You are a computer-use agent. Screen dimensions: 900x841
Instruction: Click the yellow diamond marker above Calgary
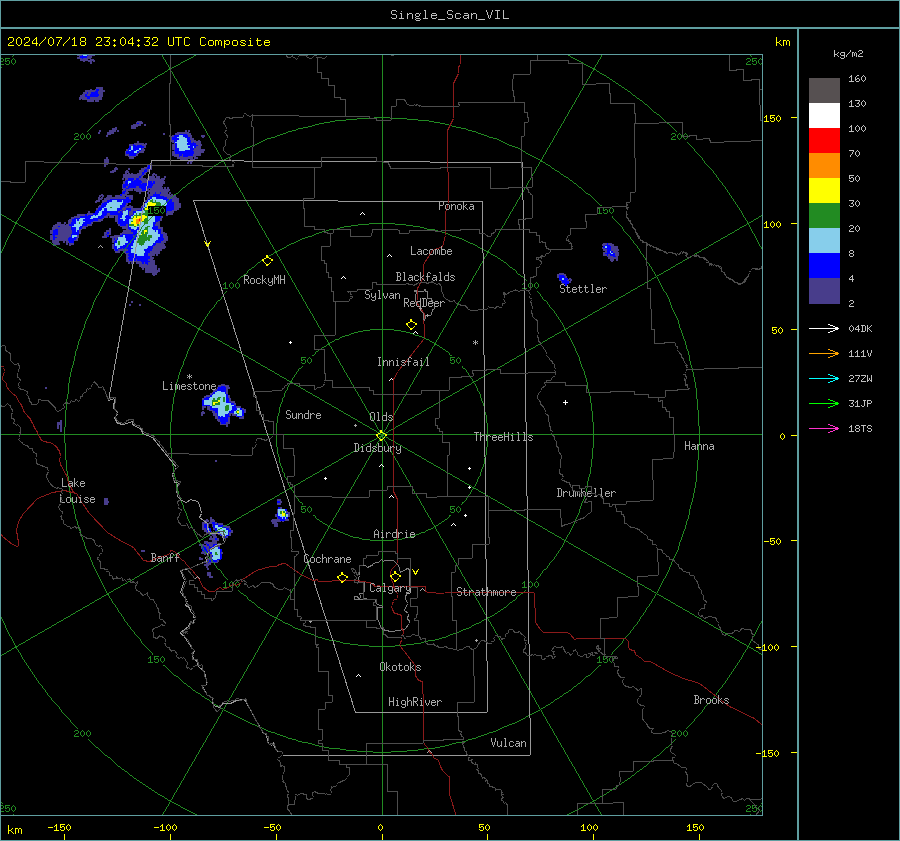(395, 576)
